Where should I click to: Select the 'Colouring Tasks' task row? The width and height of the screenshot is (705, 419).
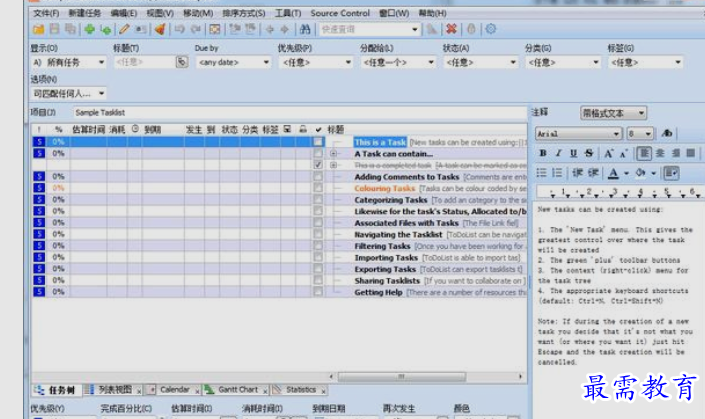pyautogui.click(x=279, y=188)
